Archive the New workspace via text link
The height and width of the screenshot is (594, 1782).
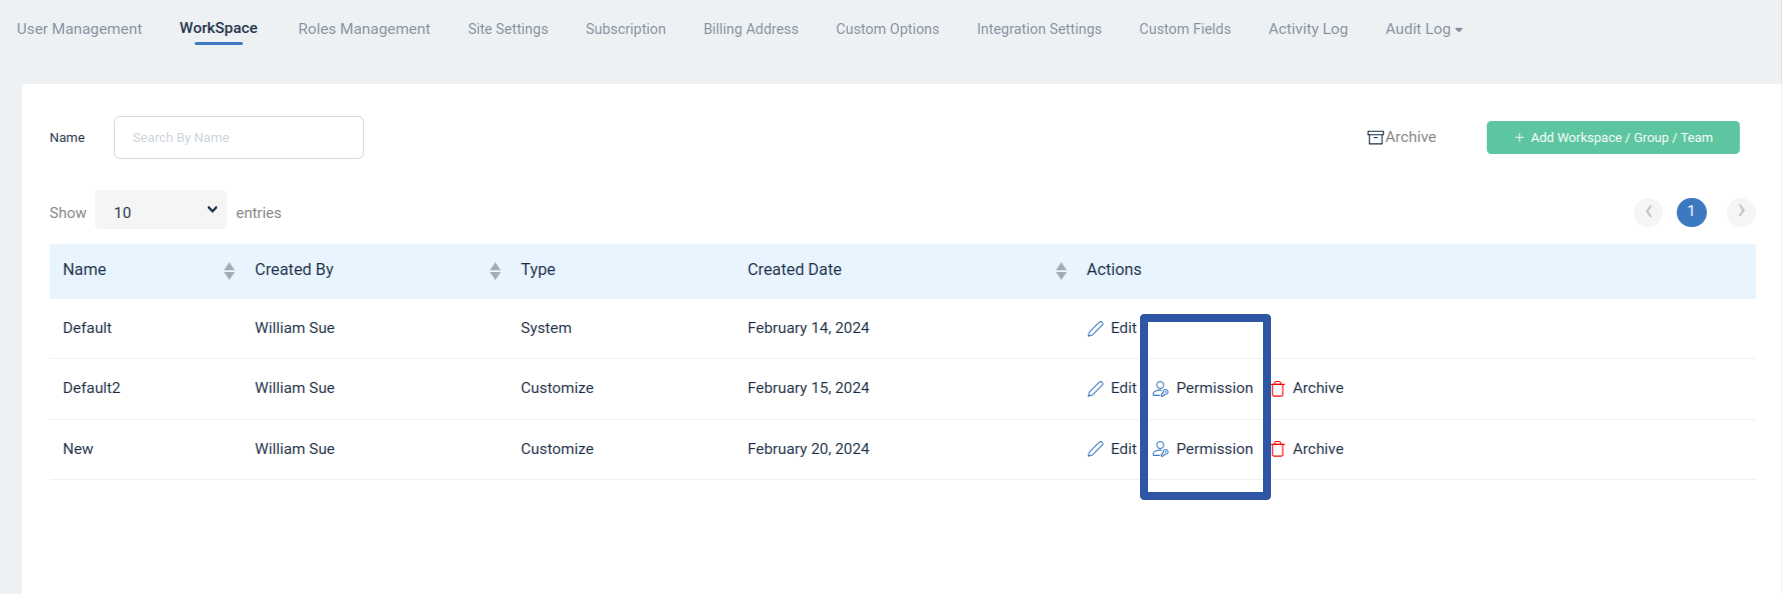[x=1318, y=449]
